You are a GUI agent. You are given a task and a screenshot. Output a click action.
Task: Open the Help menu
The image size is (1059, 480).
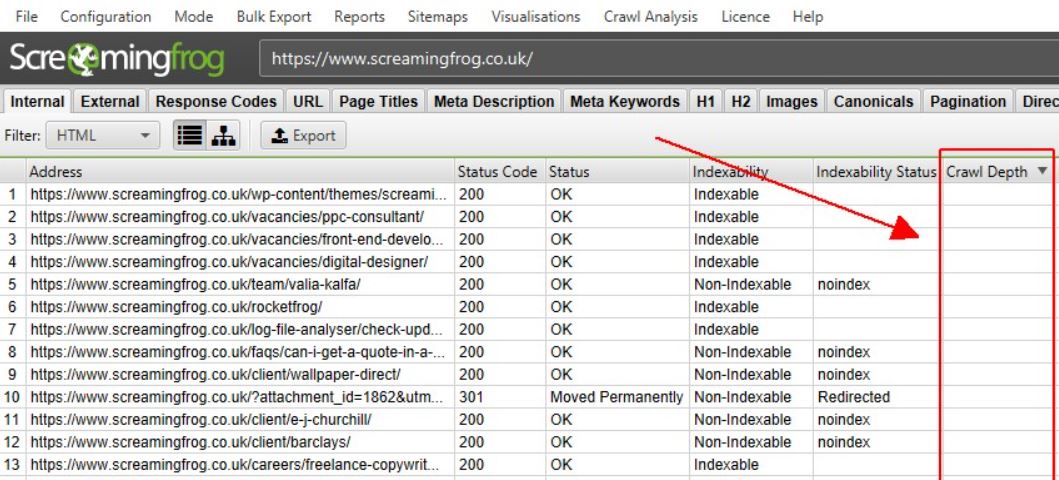pyautogui.click(x=808, y=17)
